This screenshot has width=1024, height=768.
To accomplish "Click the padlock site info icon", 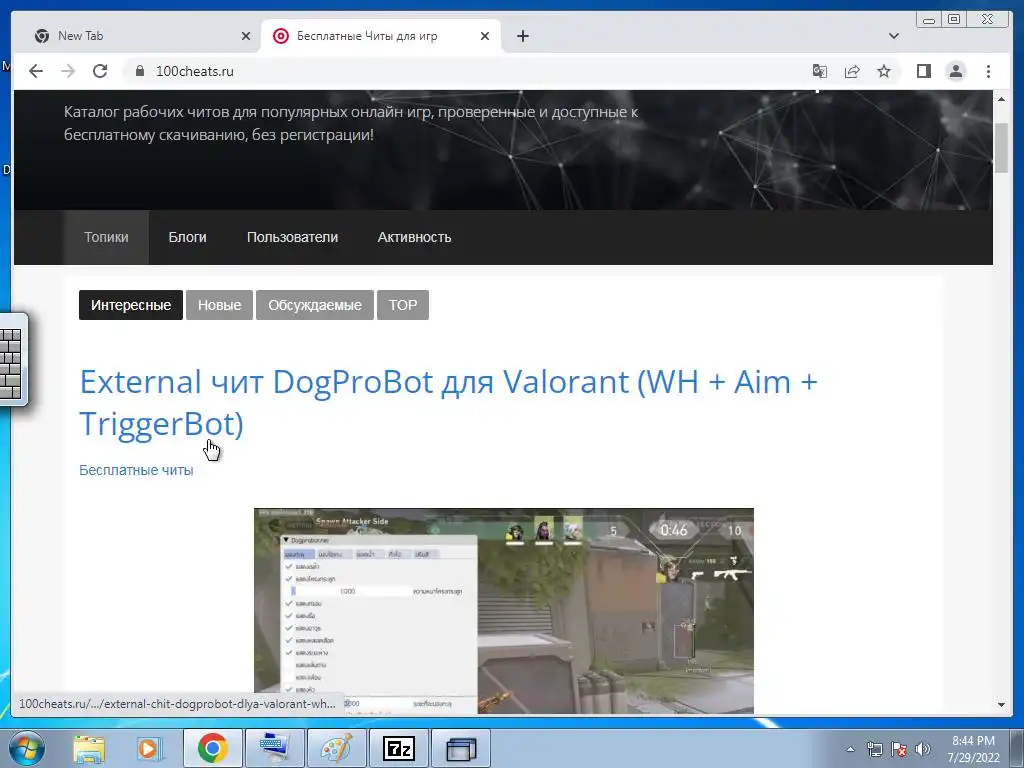I will (139, 71).
